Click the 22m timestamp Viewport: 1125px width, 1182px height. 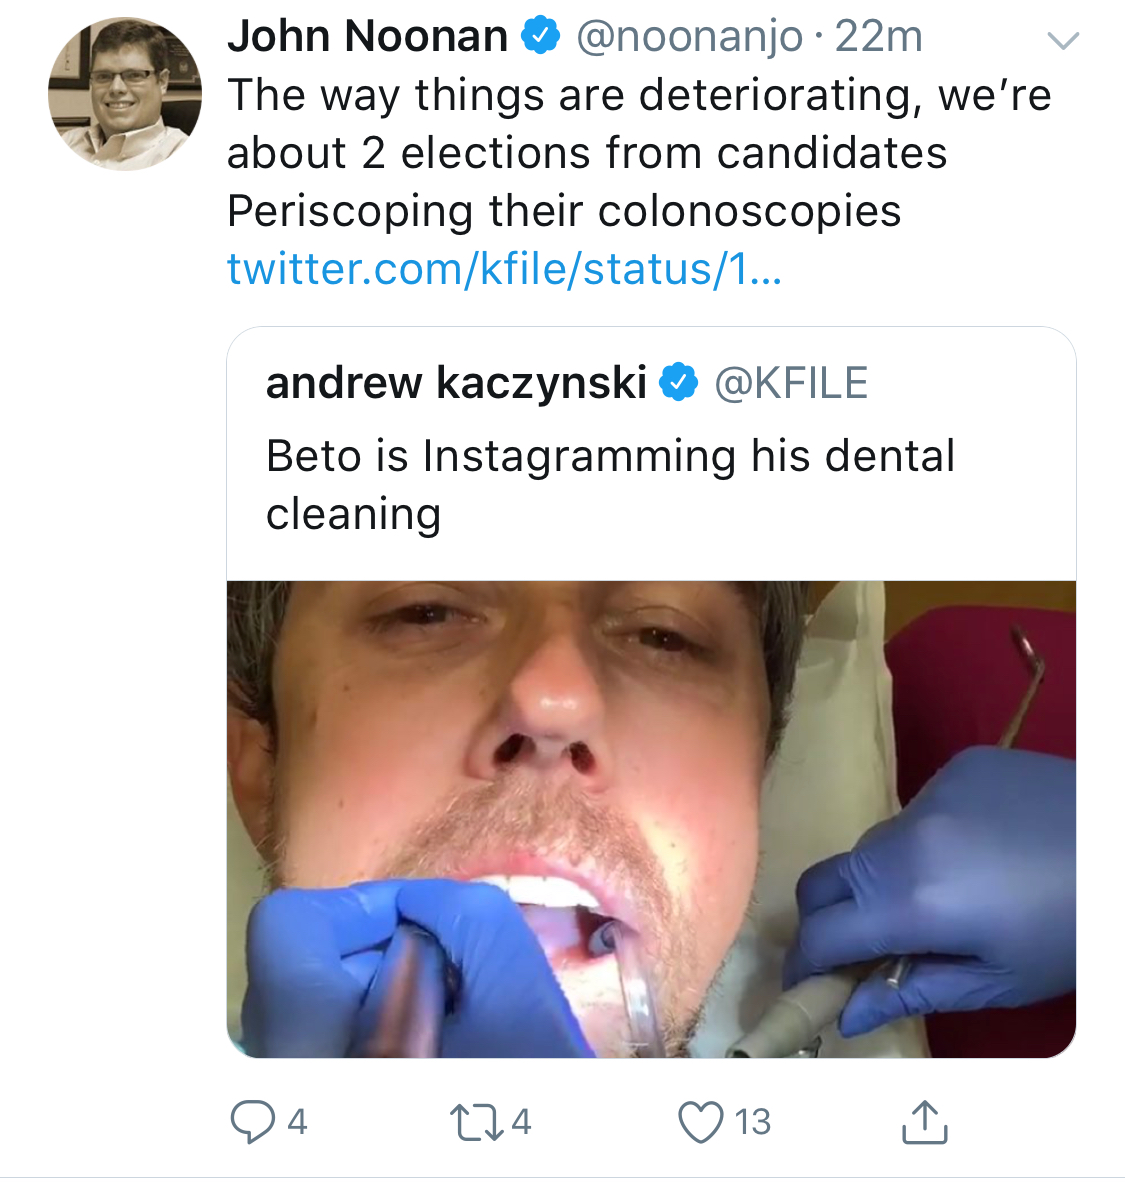tap(878, 37)
